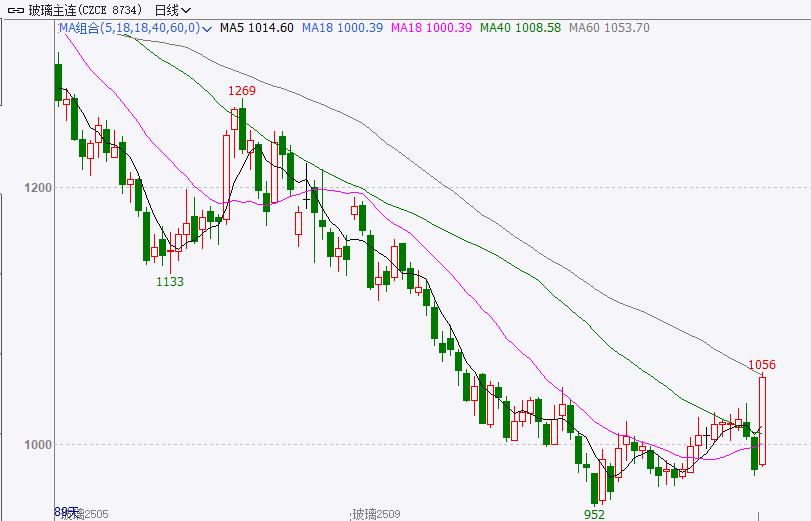Click the 玻璃2509 contract label on time axis

pyautogui.click(x=377, y=514)
